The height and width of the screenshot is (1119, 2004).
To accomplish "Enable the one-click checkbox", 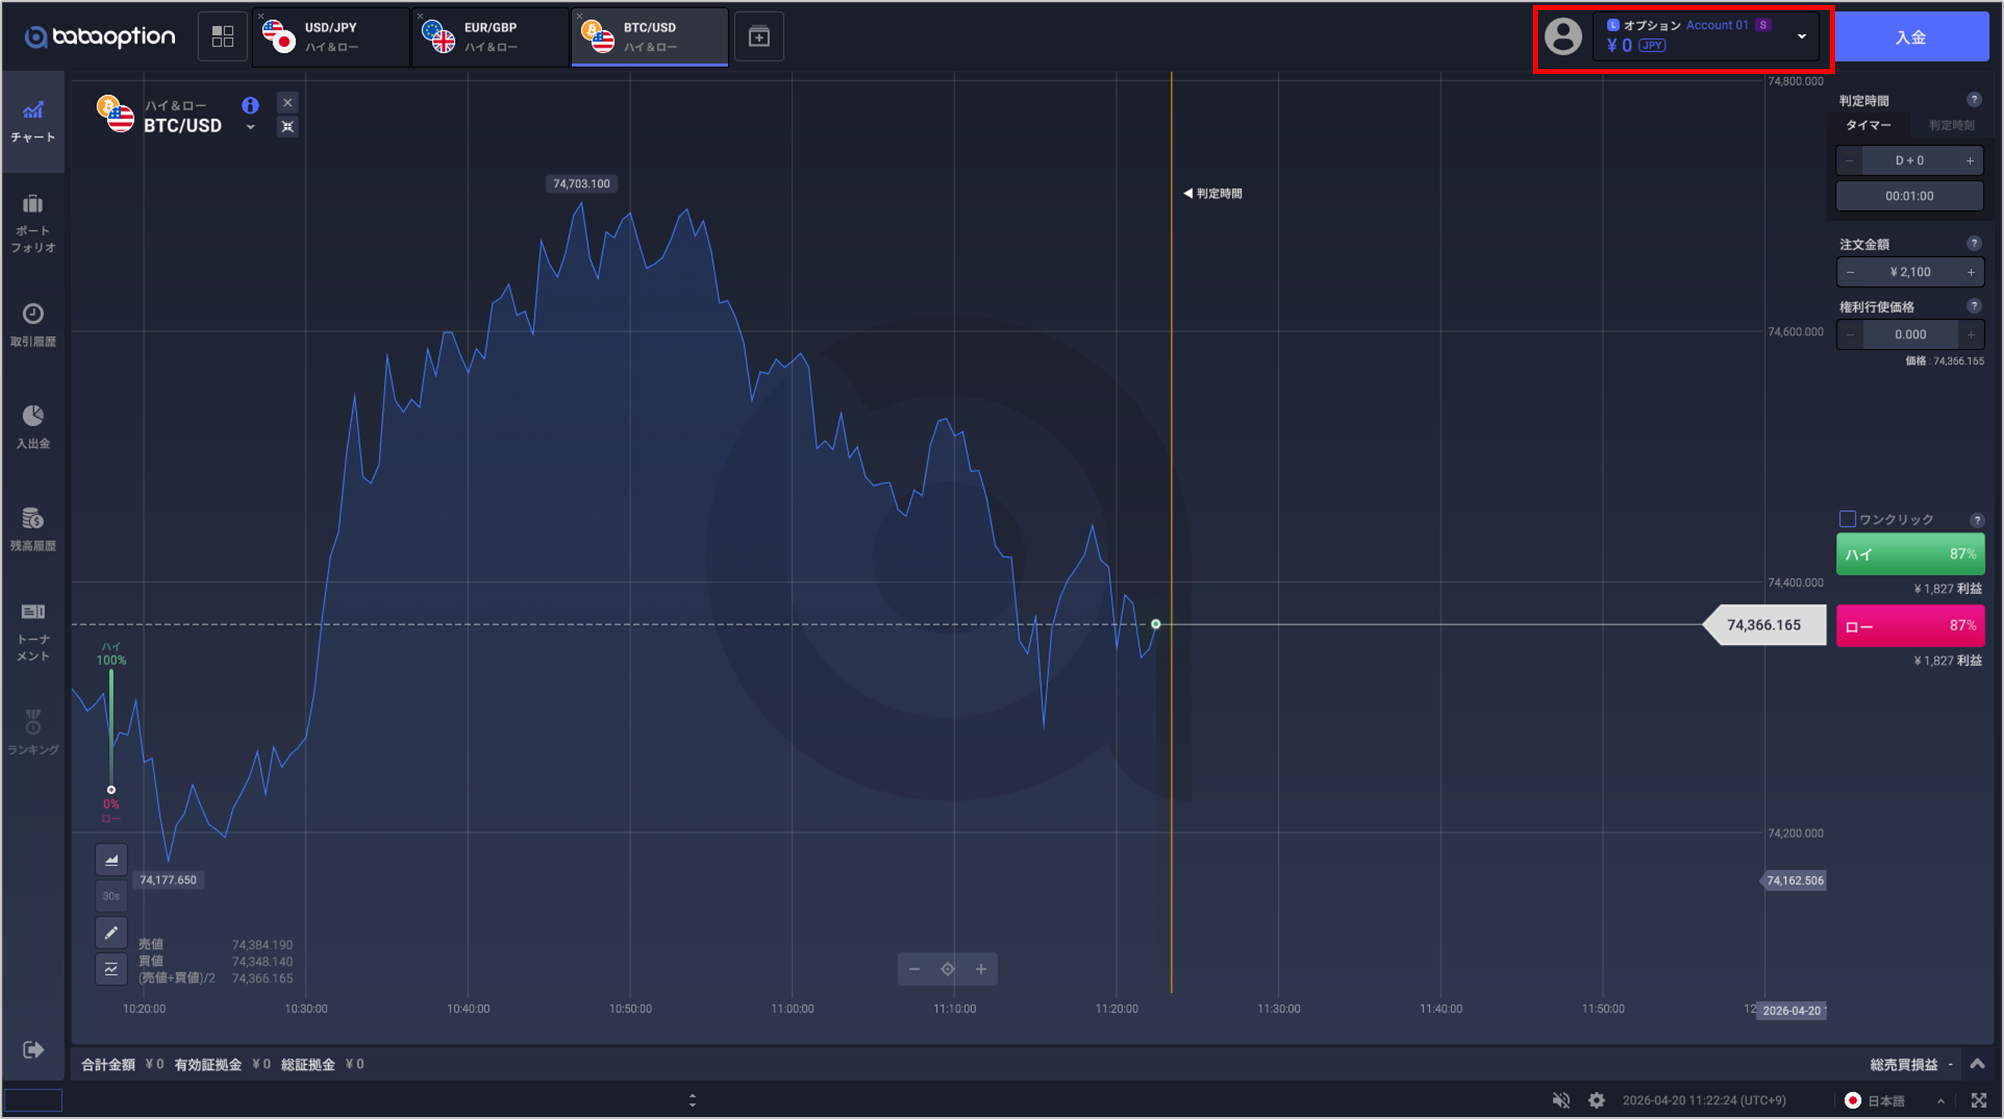I will coord(1847,519).
